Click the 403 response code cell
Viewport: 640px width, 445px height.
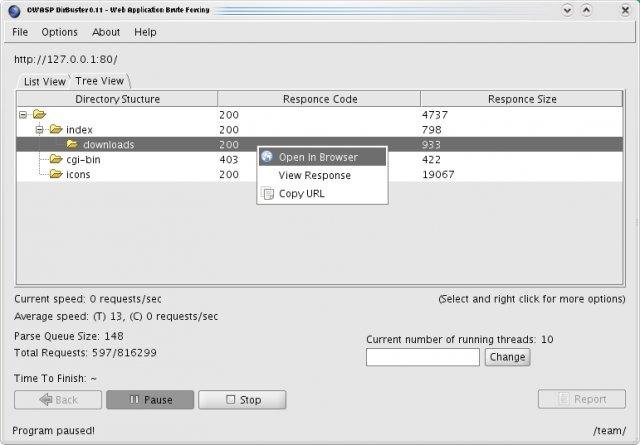(229, 160)
